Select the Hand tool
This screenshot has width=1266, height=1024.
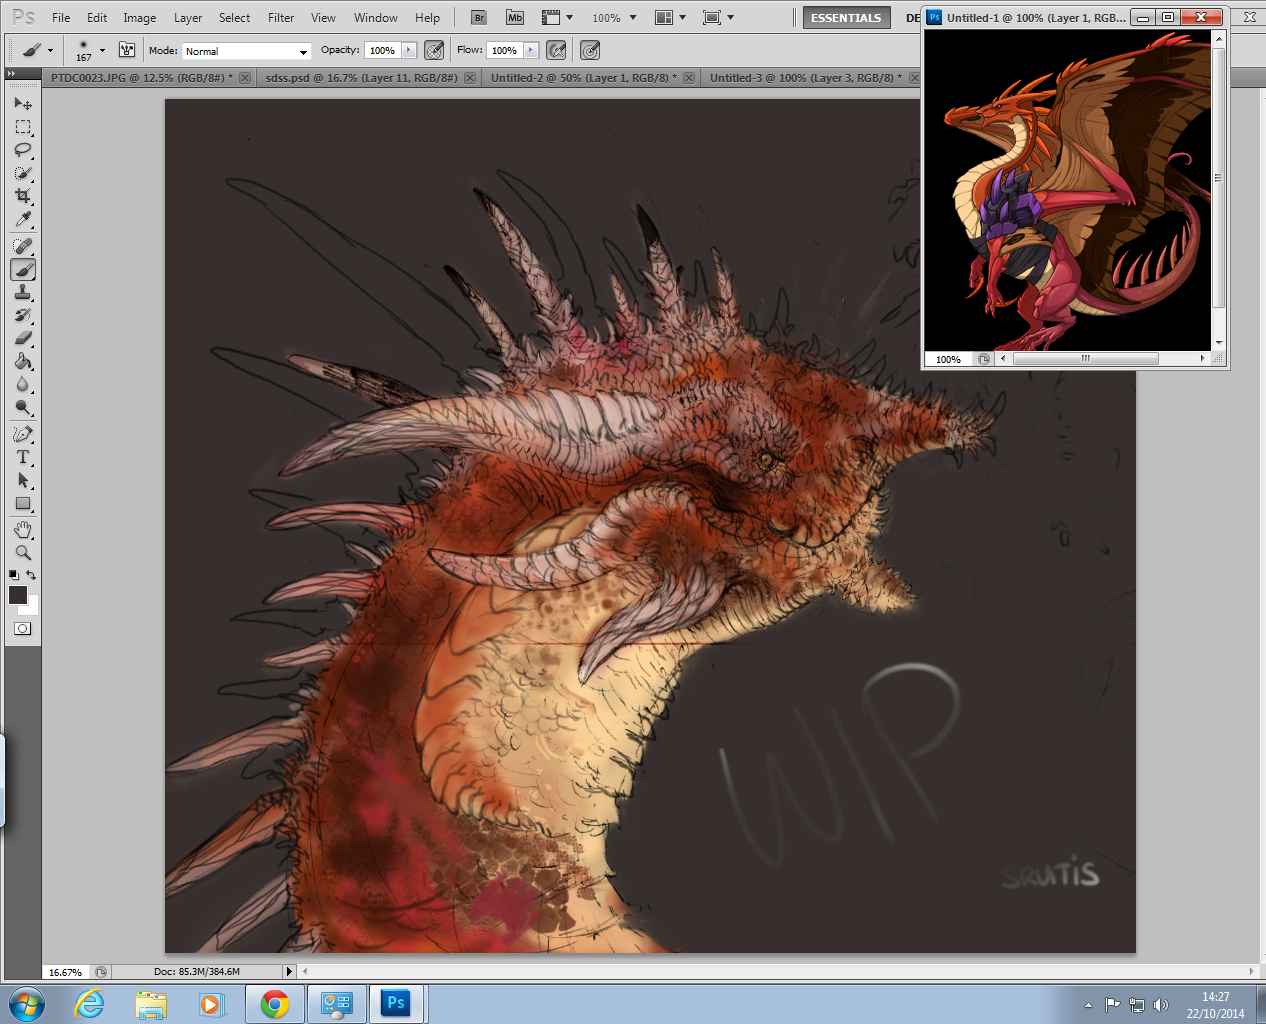click(23, 529)
